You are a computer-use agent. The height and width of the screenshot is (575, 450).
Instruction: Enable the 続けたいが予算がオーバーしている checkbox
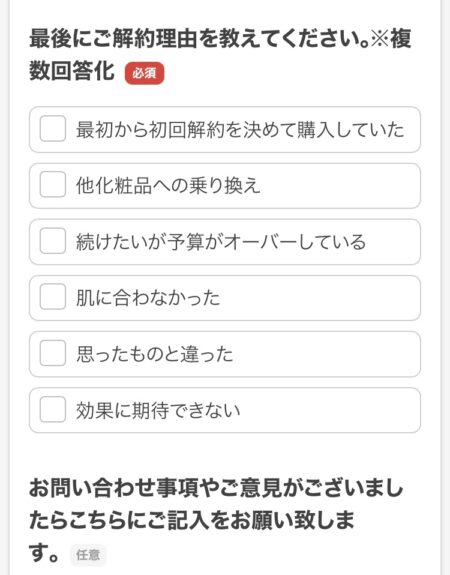(53, 241)
